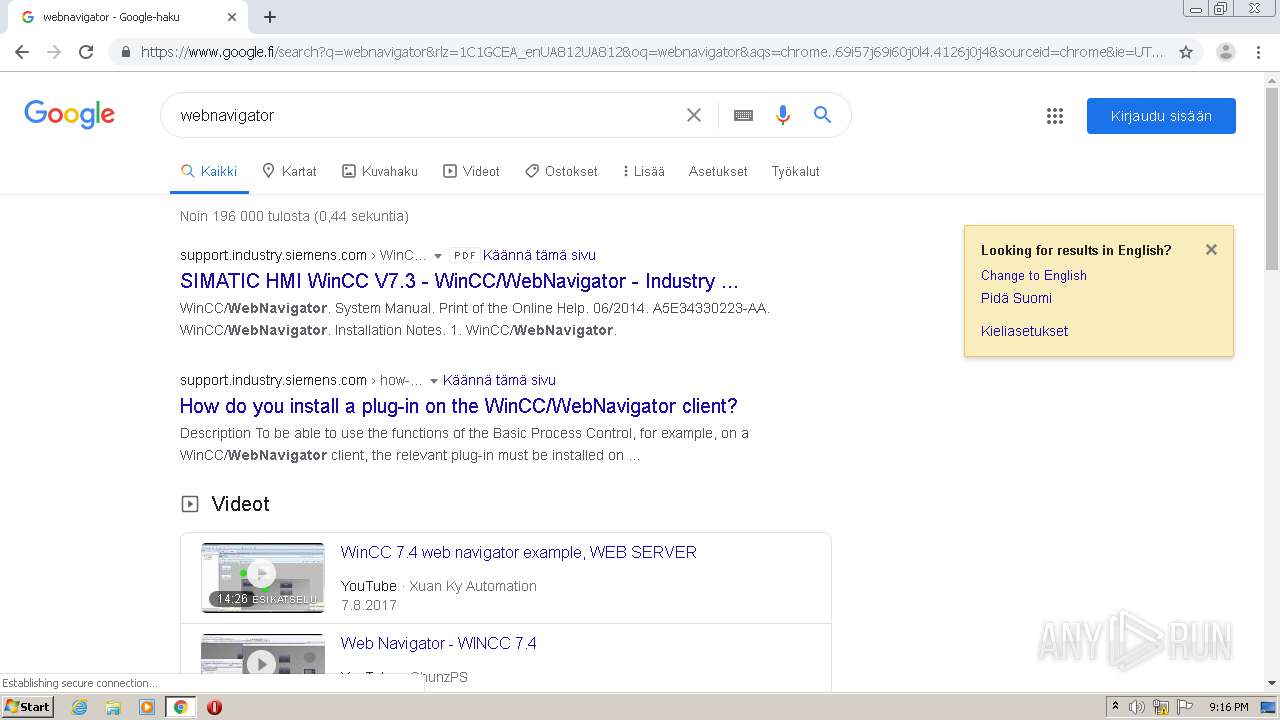Viewport: 1280px width, 720px height.
Task: Go to Google homepage via logo
Action: 69,114
